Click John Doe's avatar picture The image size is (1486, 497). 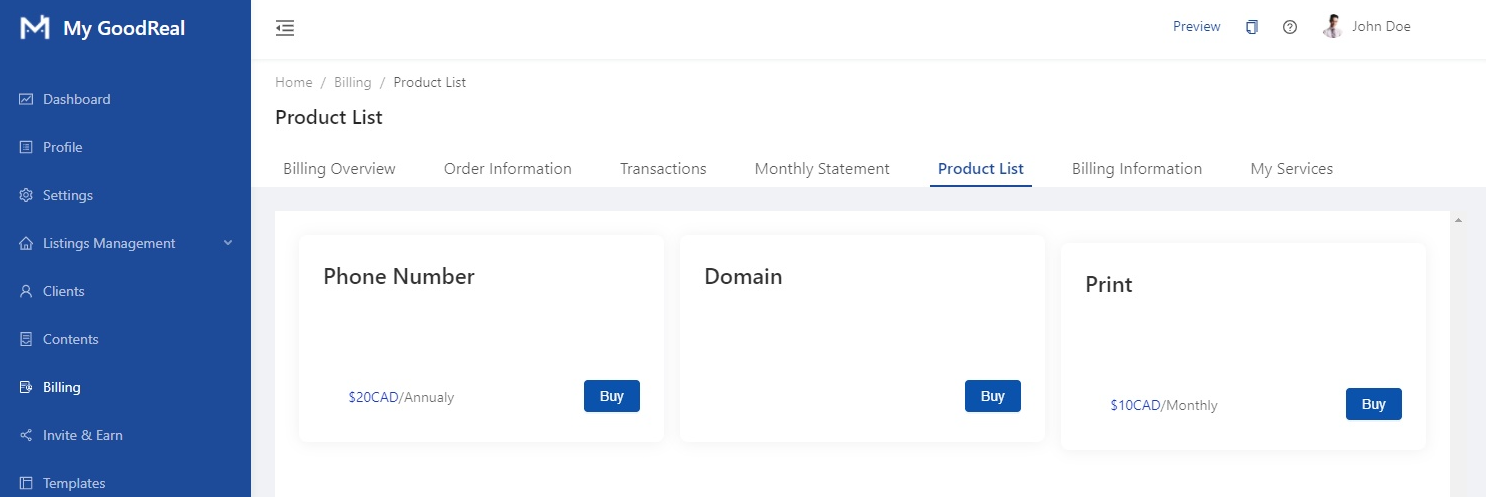(x=1332, y=27)
